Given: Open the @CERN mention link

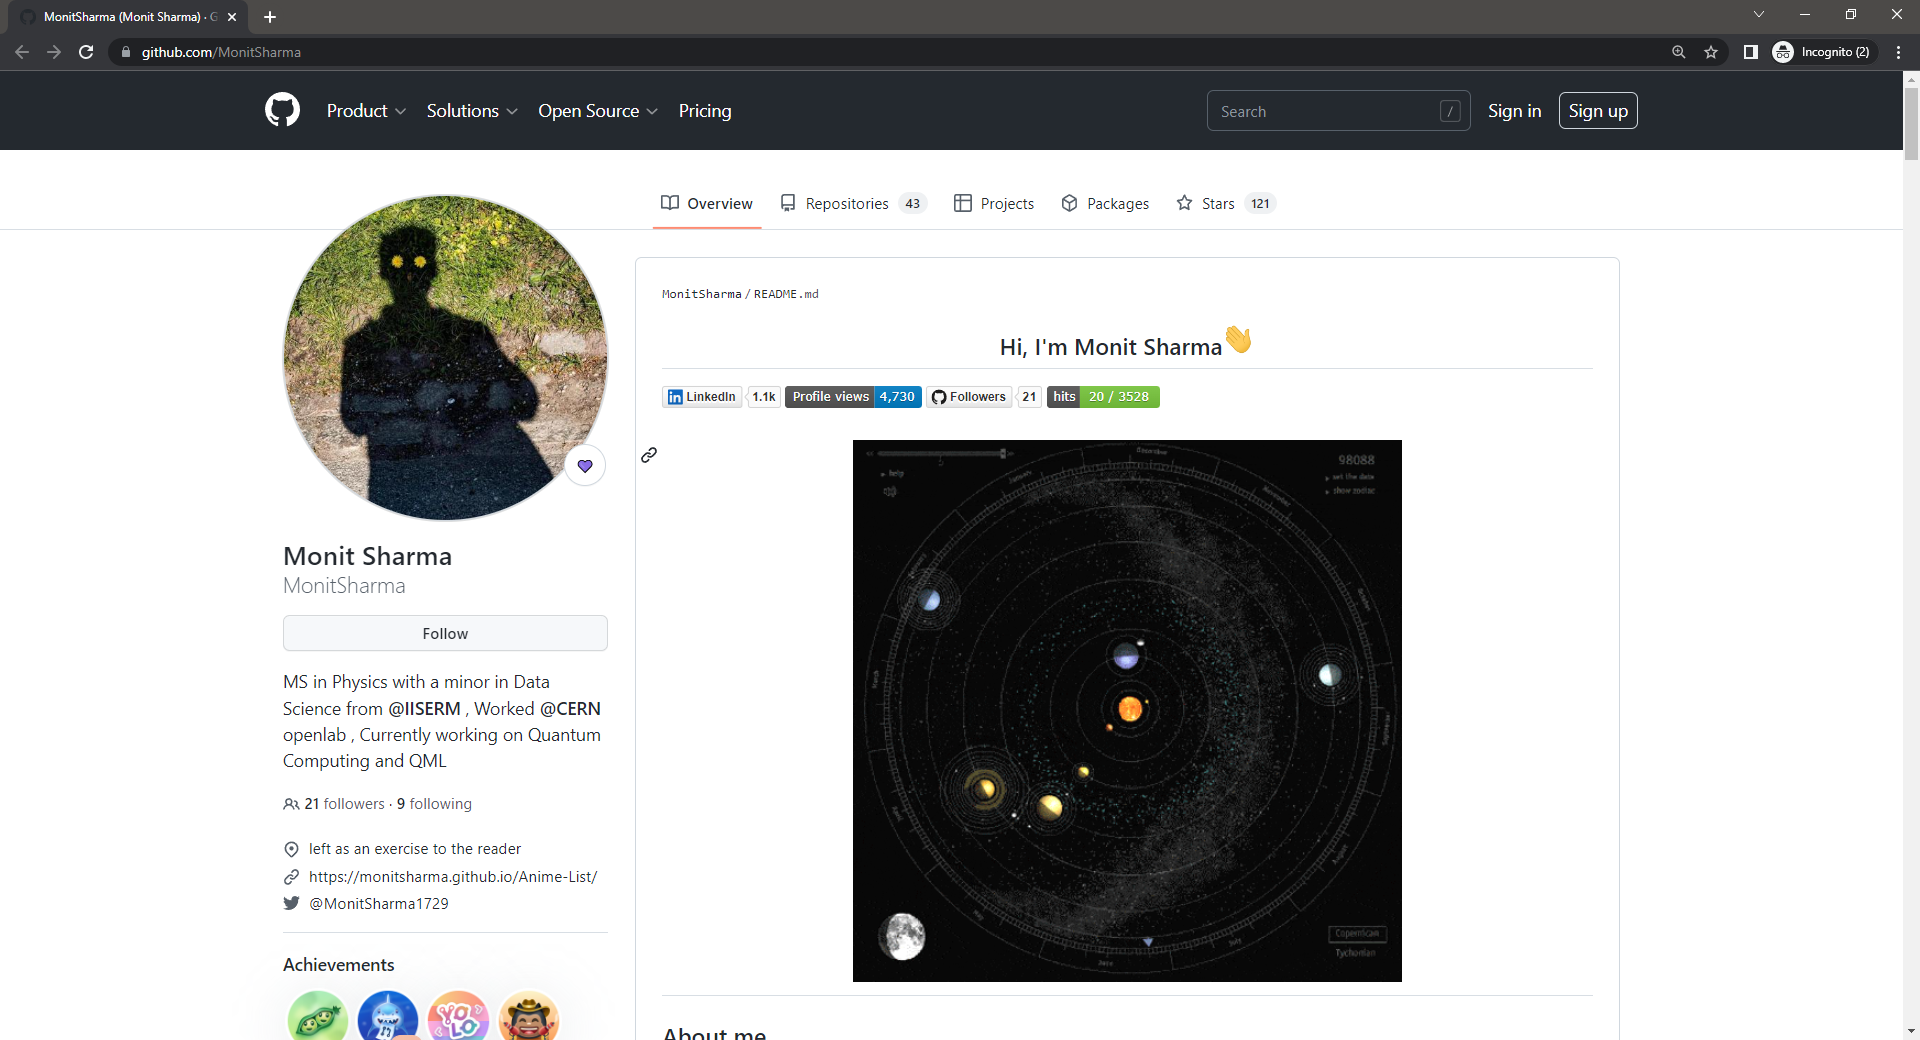Looking at the screenshot, I should 570,708.
